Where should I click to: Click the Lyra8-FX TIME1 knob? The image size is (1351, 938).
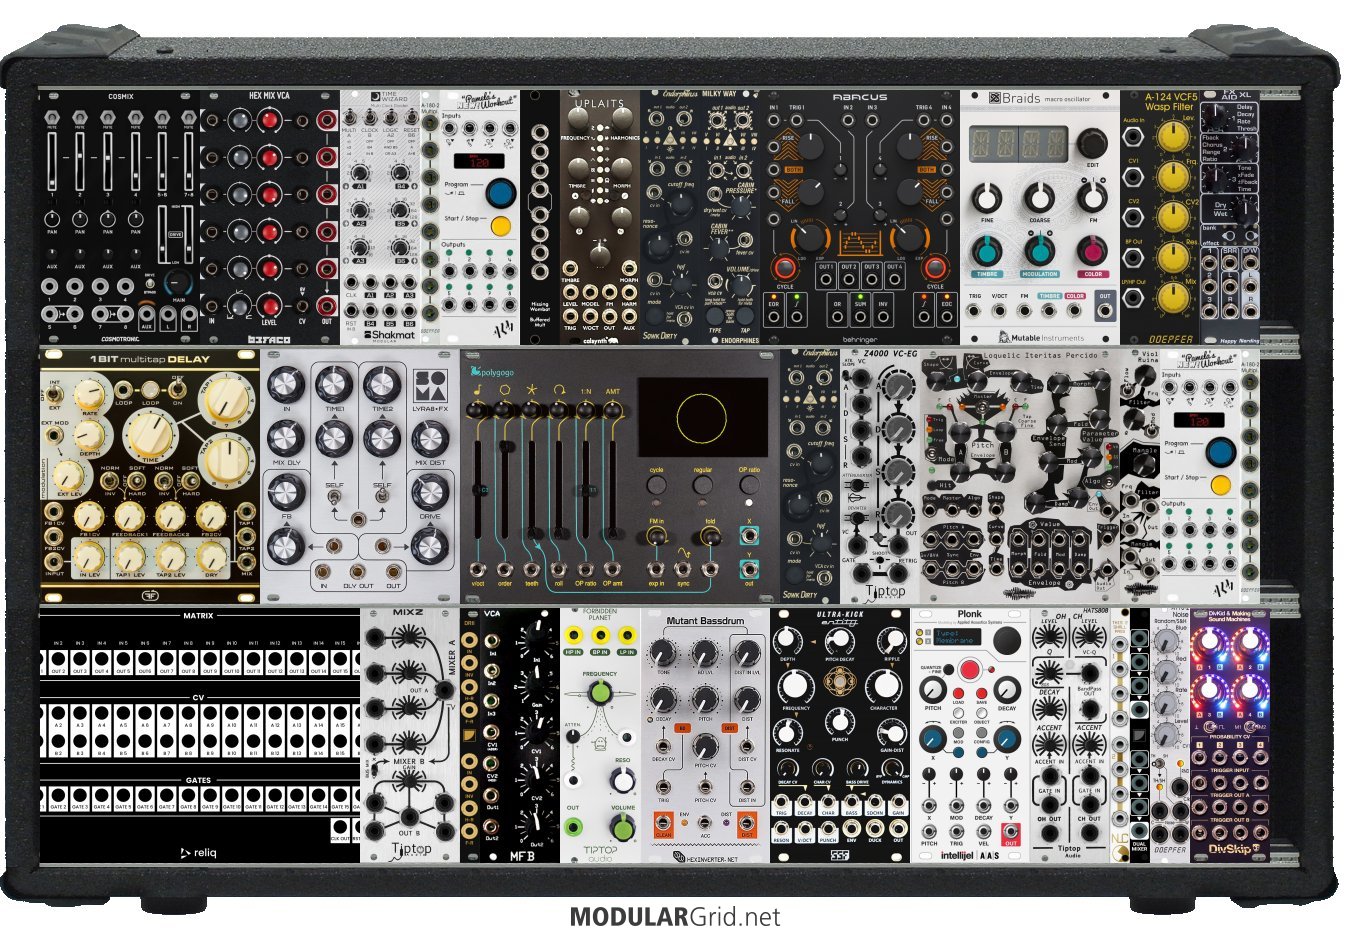coord(334,383)
